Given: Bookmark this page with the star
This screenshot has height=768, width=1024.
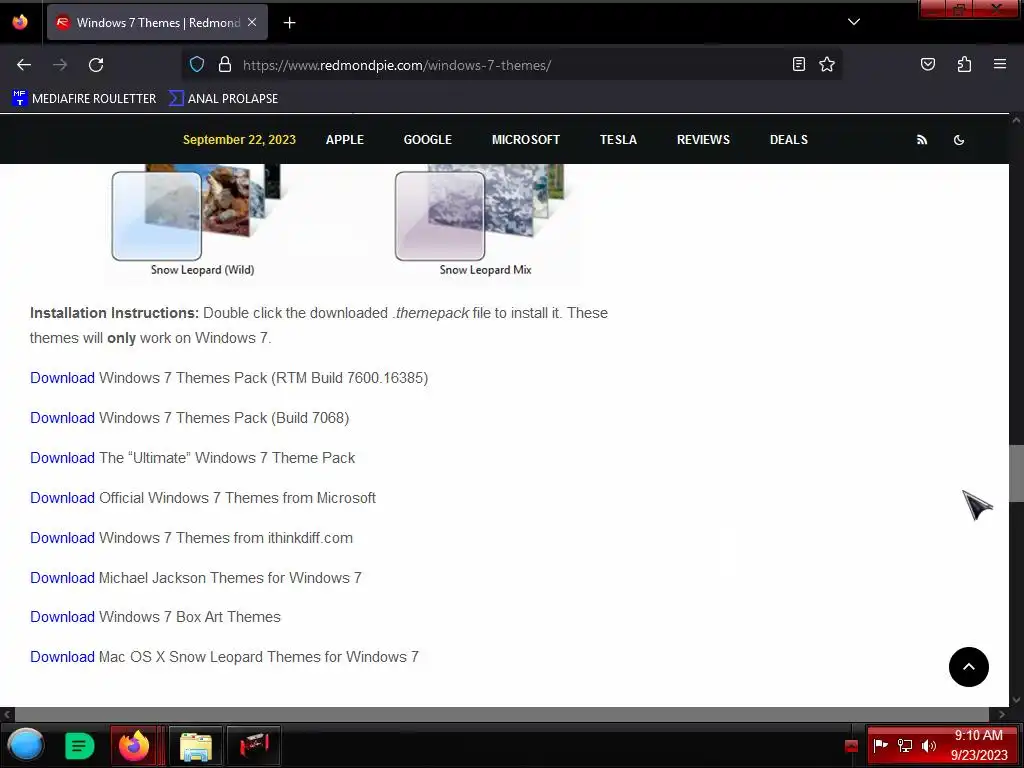Looking at the screenshot, I should (x=827, y=64).
